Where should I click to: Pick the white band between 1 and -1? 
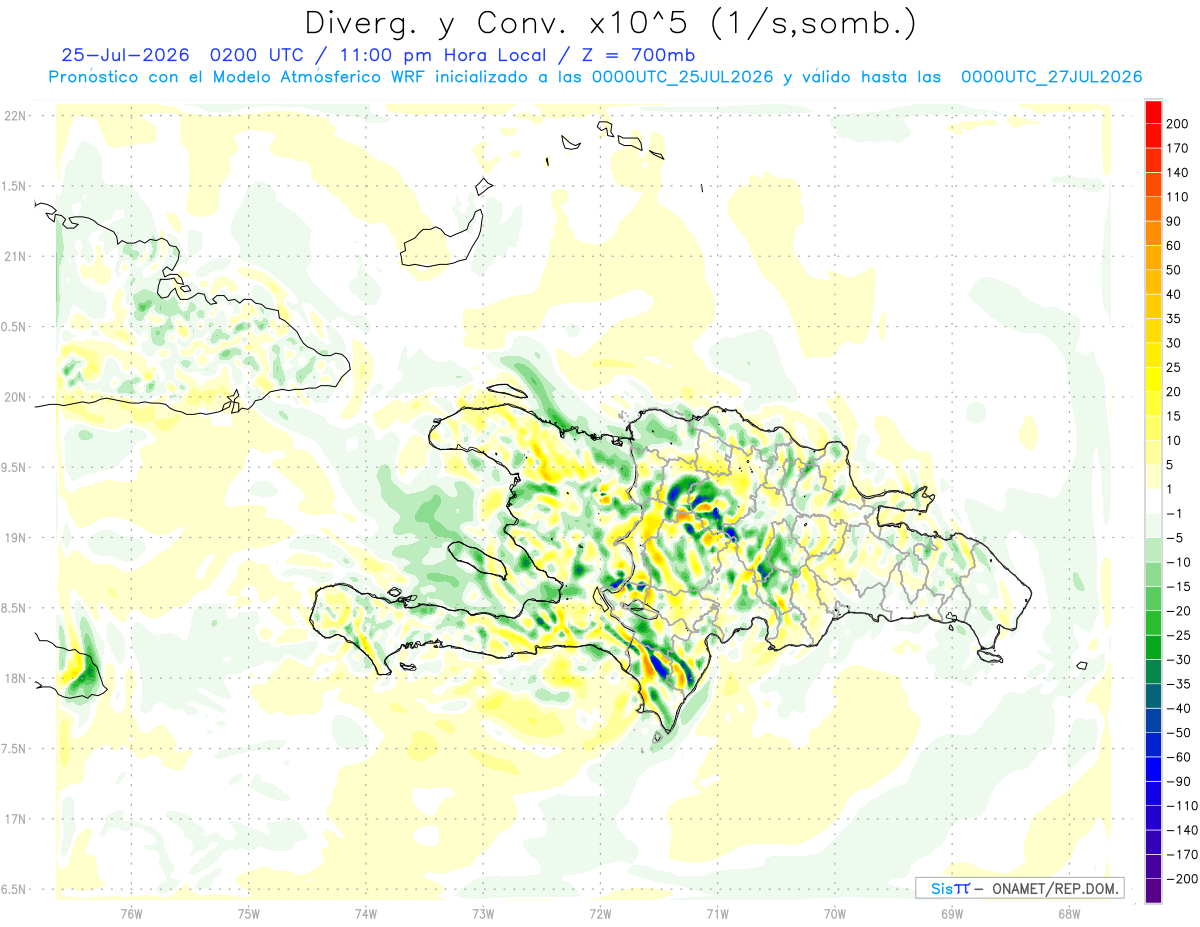click(x=1153, y=502)
